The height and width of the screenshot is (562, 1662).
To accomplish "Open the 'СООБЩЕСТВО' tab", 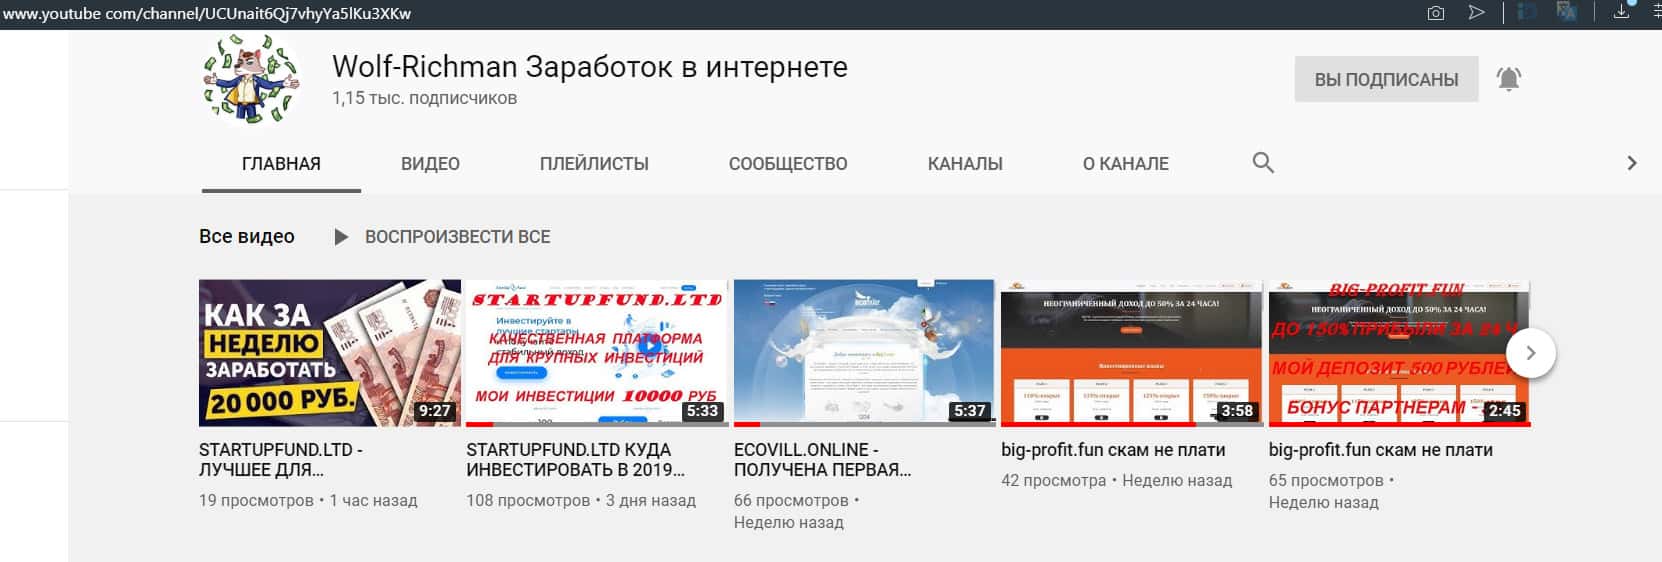I will point(788,164).
